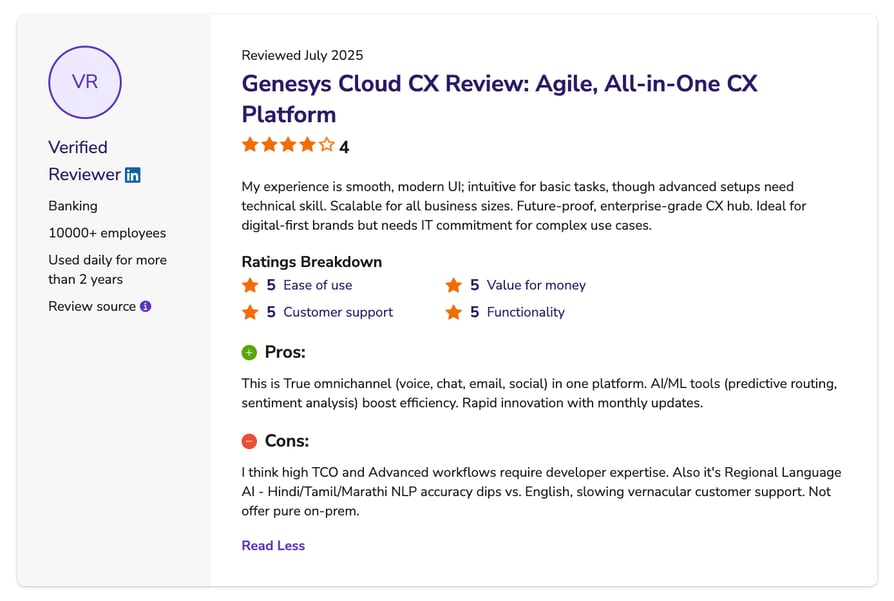Click the Review source label
Screen dimensions: 894x601
point(92,306)
